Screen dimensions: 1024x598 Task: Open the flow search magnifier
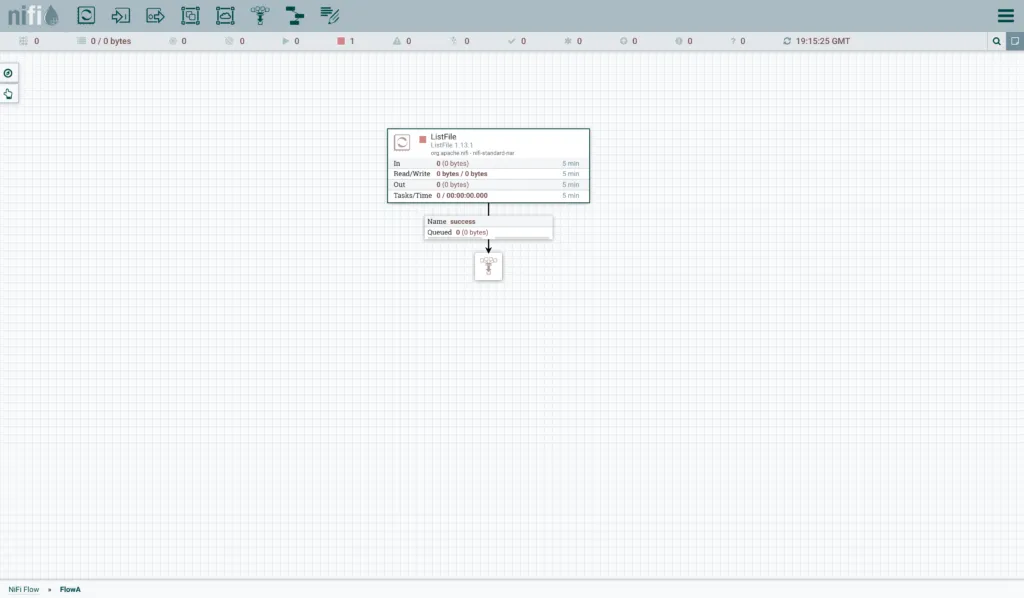click(x=996, y=41)
